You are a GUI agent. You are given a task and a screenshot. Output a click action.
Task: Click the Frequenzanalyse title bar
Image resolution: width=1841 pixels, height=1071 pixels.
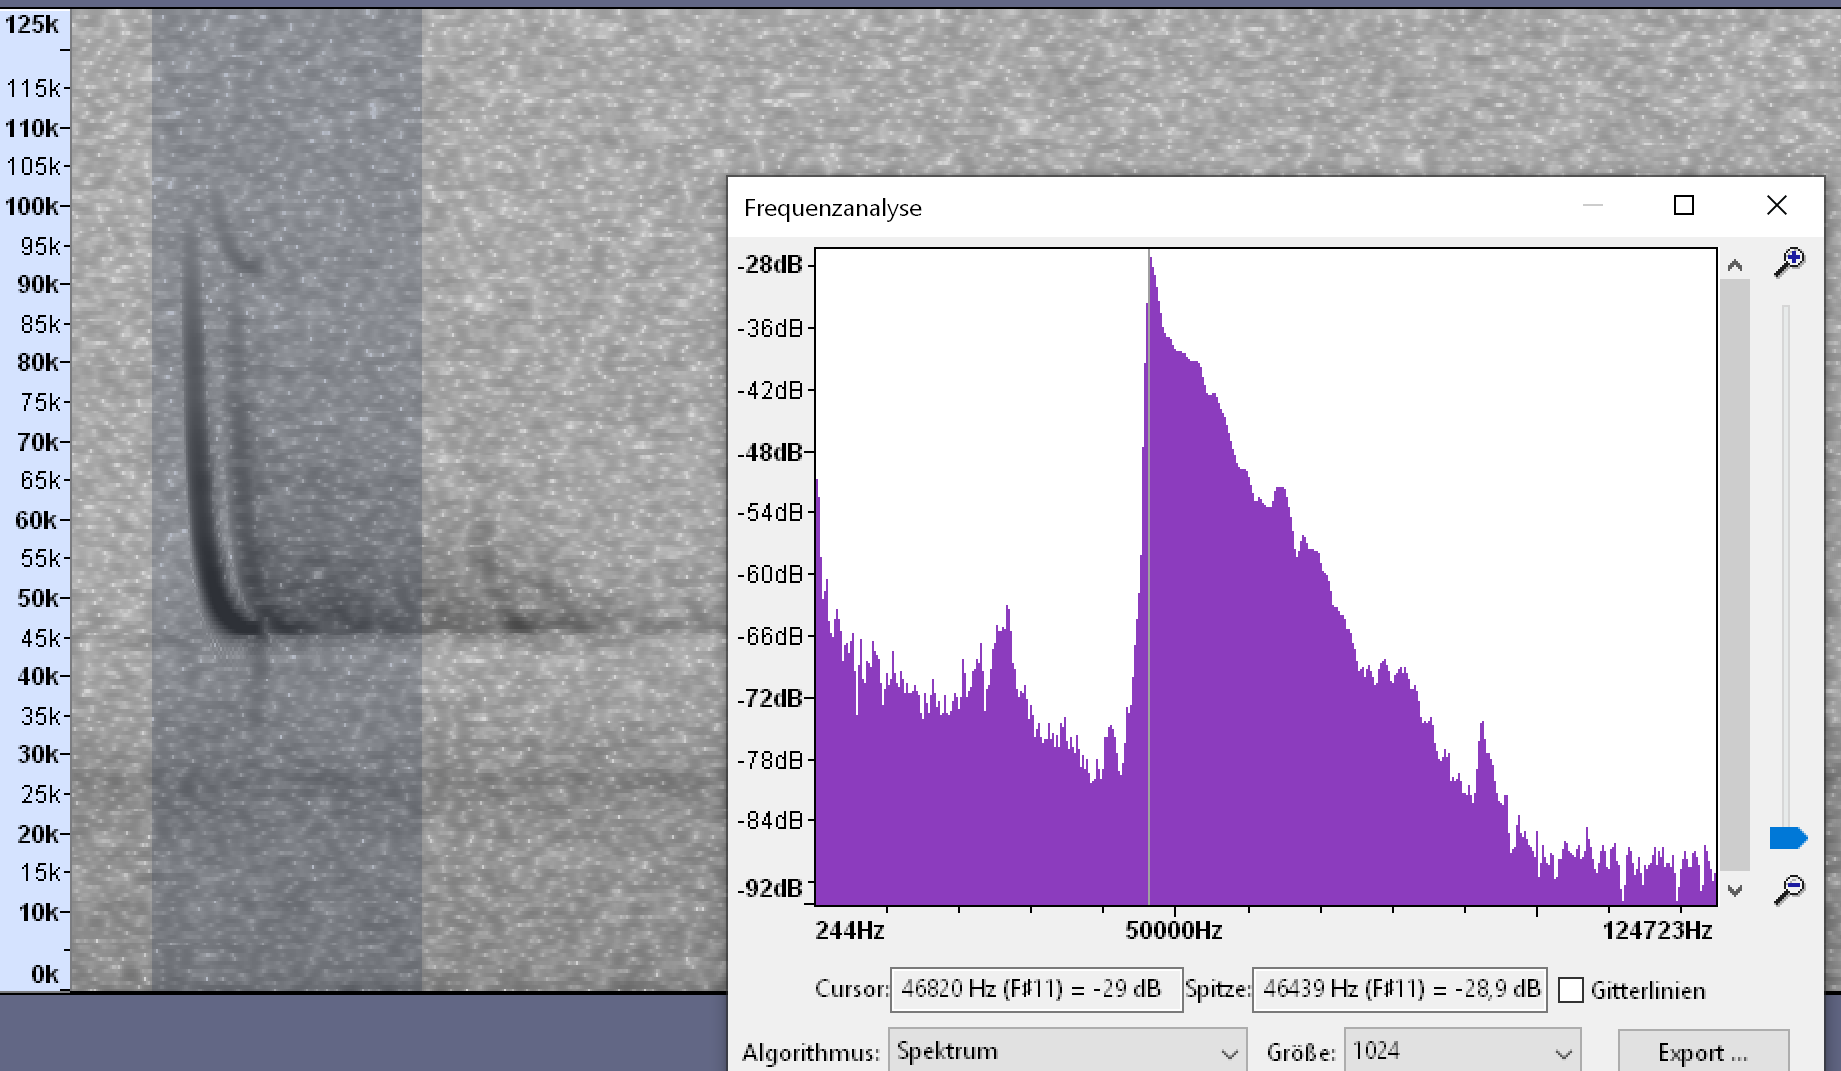(1150, 207)
